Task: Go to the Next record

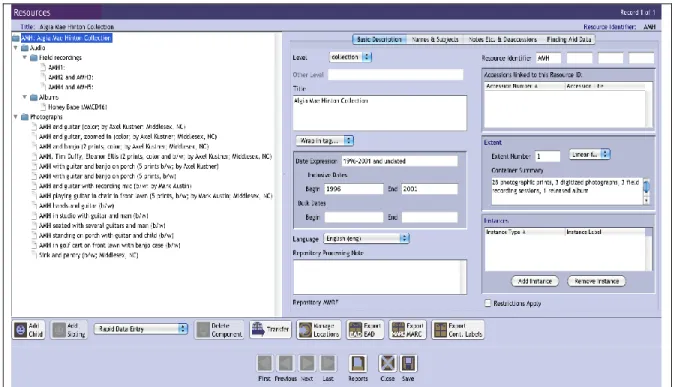Action: coord(307,363)
